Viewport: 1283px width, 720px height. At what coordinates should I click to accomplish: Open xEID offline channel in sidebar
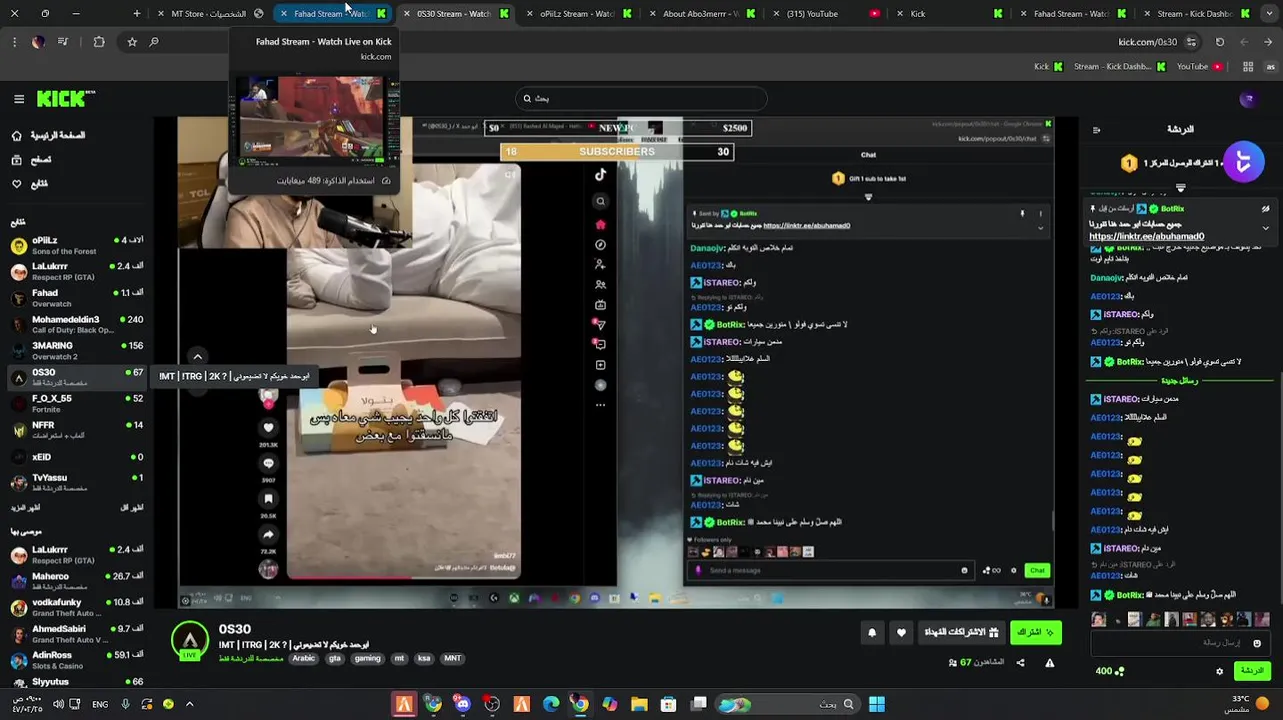[77, 457]
